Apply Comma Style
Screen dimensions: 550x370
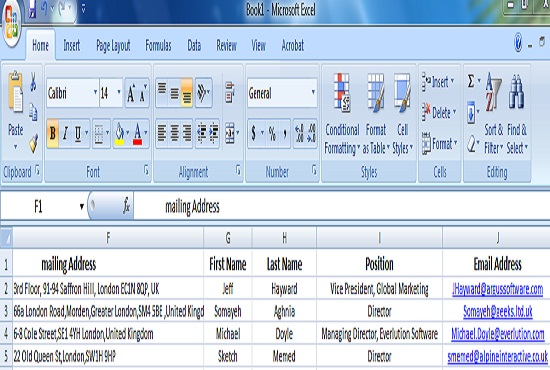tap(285, 133)
